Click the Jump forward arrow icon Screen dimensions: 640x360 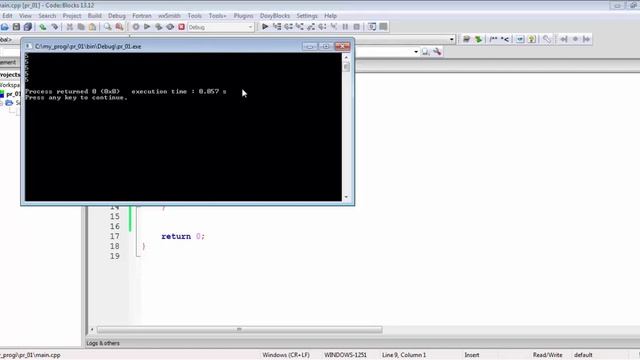(587, 39)
